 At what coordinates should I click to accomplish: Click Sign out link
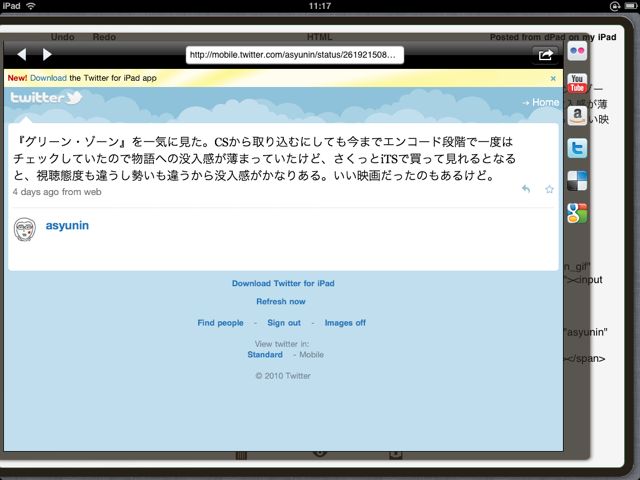click(x=284, y=323)
